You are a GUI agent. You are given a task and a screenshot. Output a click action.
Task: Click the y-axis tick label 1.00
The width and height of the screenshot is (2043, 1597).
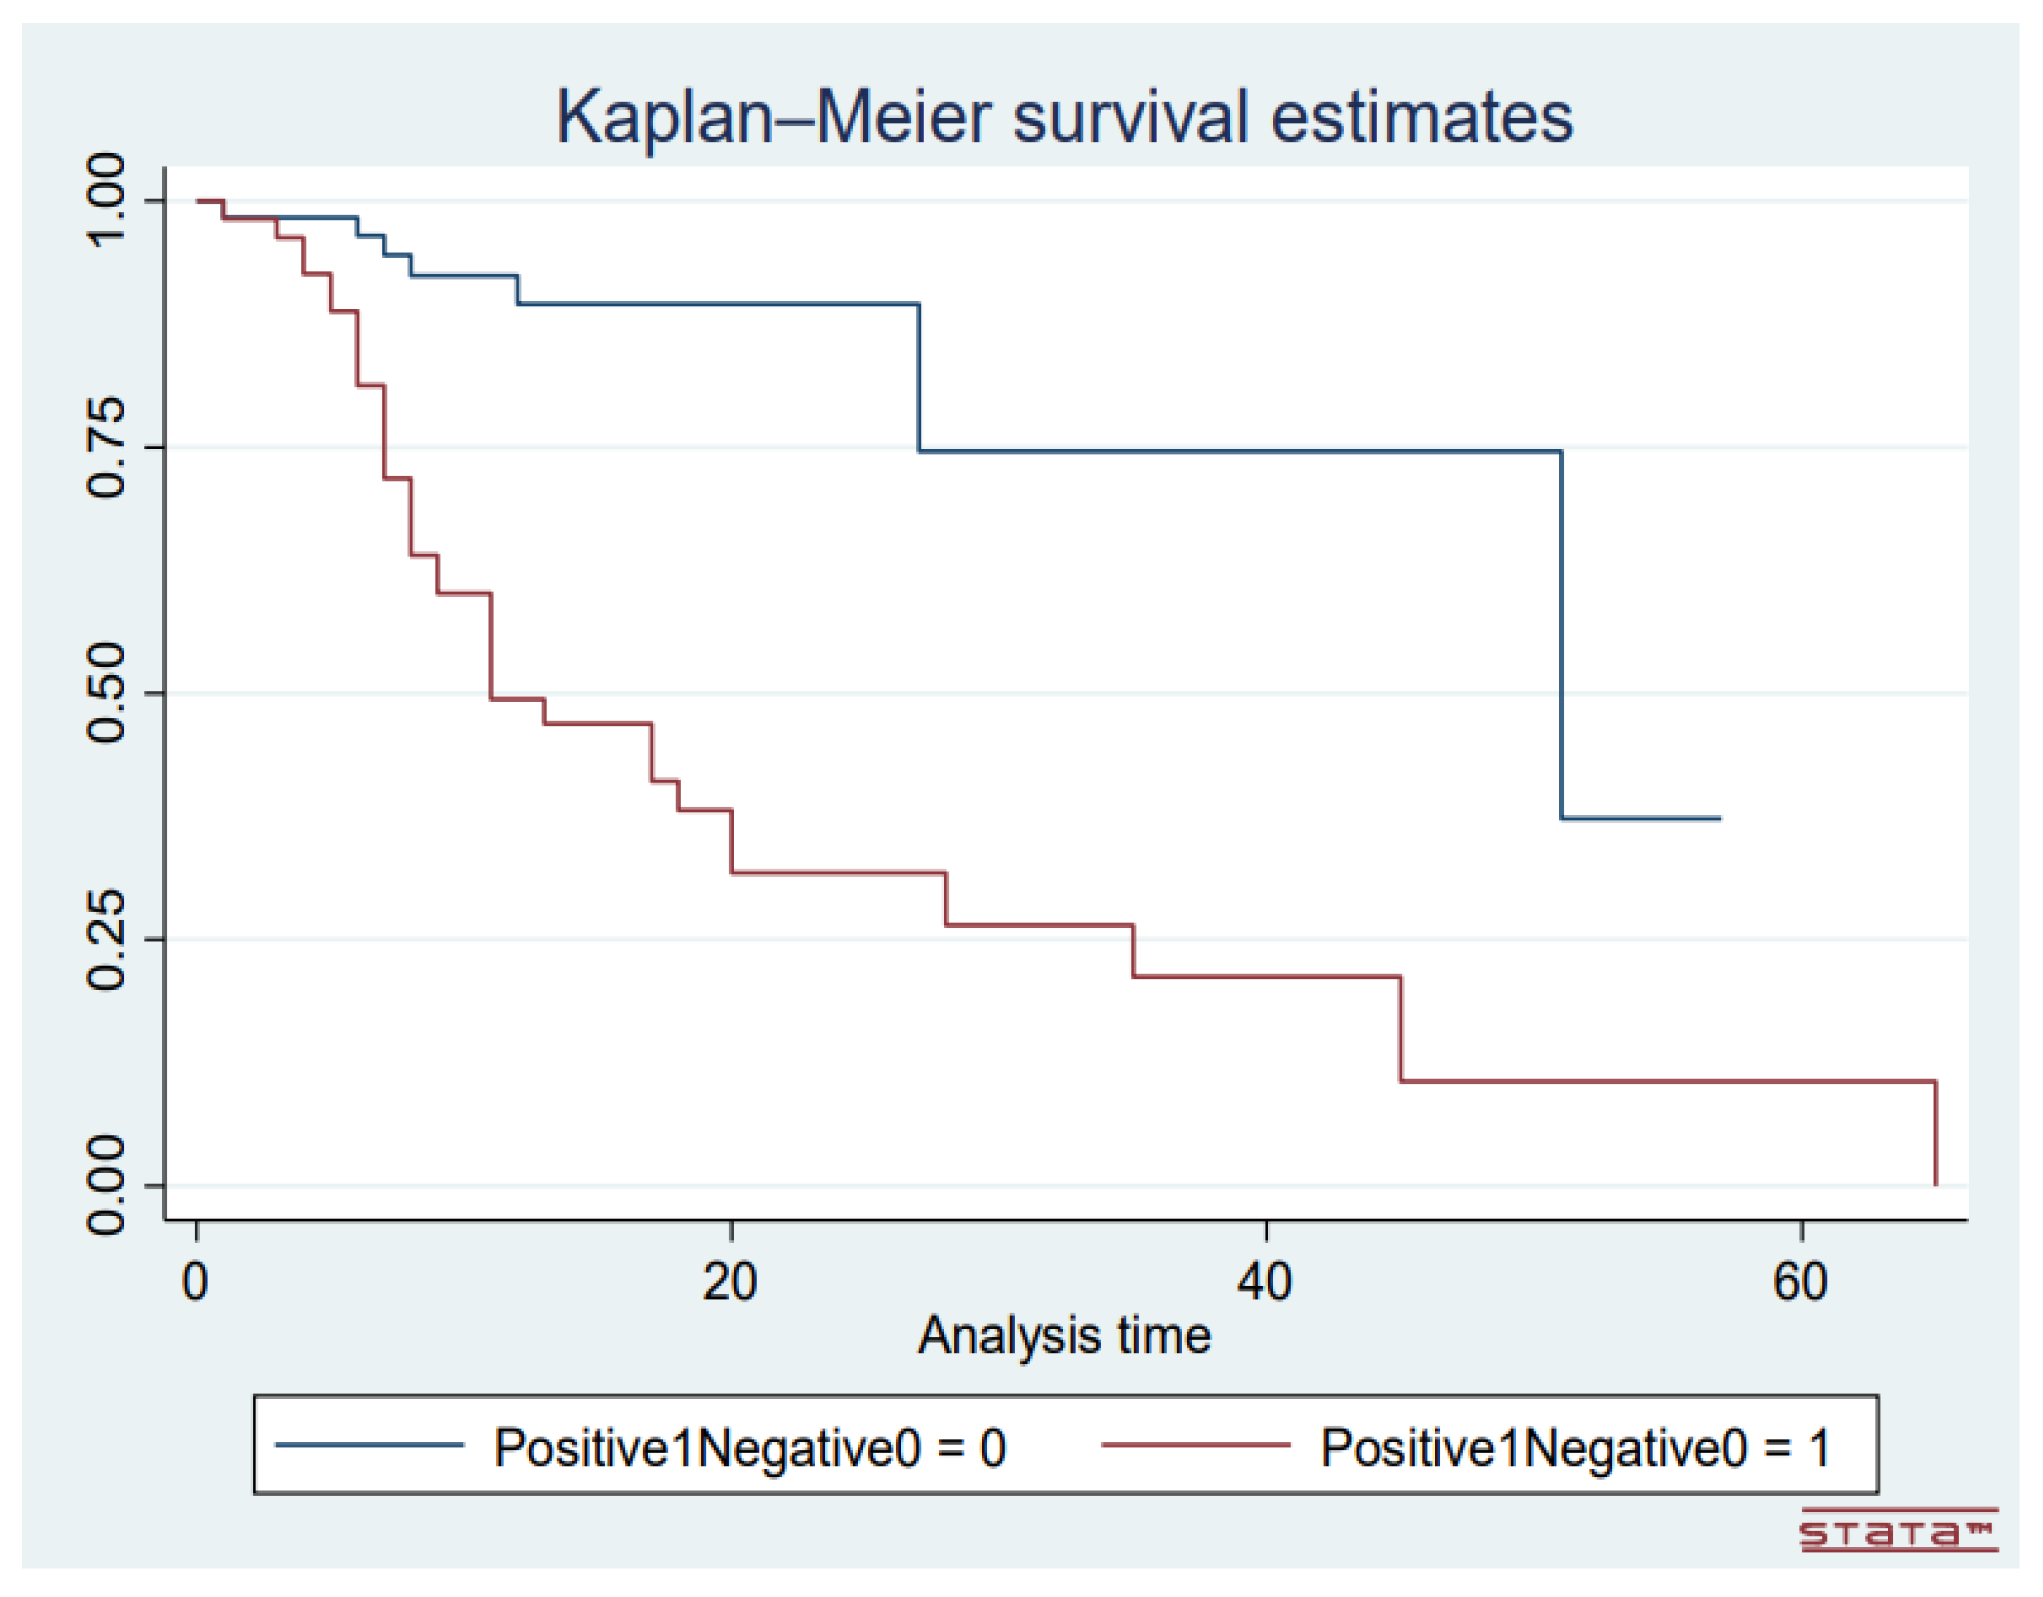tap(106, 200)
